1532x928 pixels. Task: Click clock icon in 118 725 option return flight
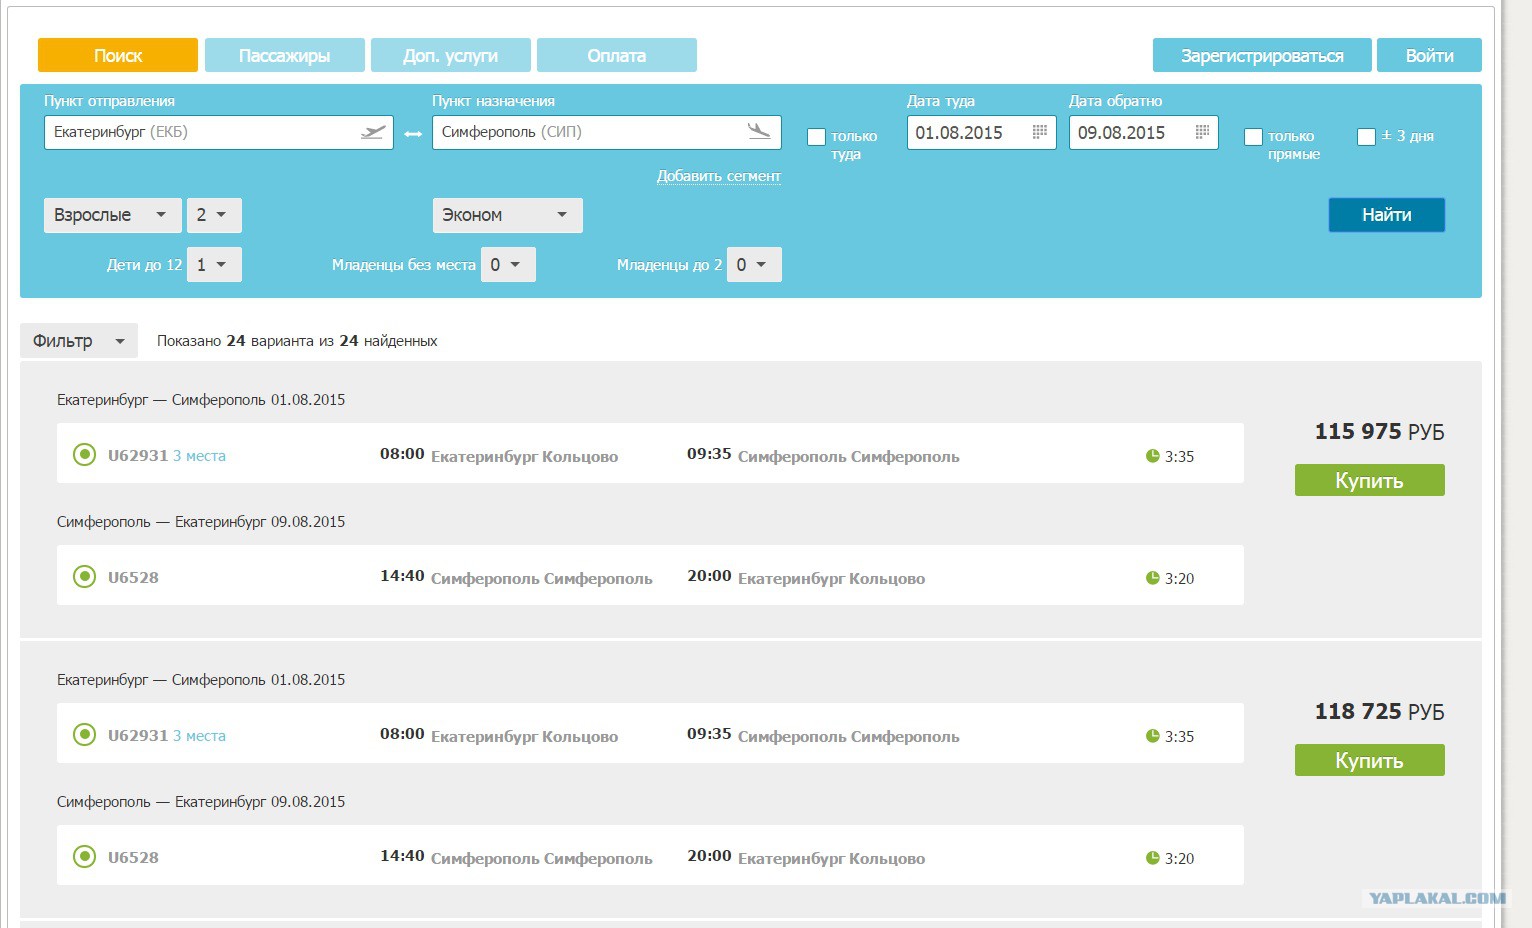[1152, 858]
